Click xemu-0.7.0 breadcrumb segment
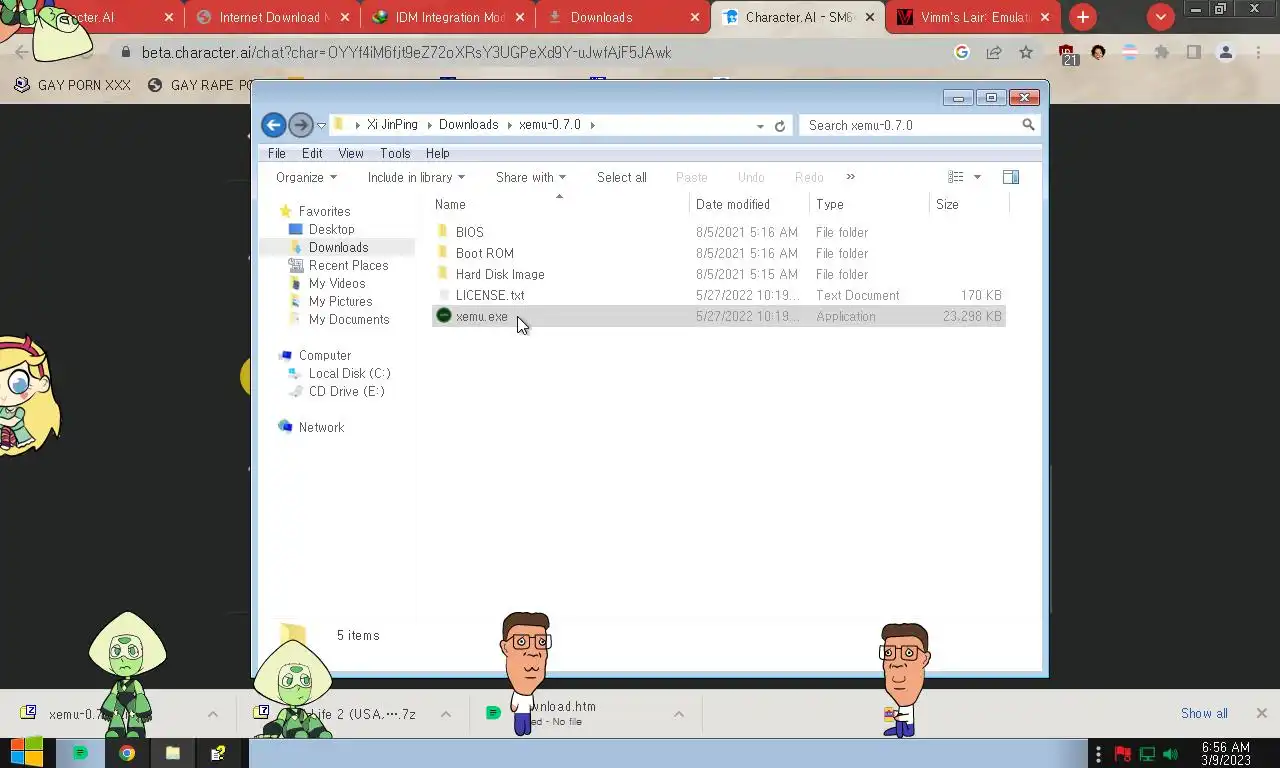 click(550, 125)
